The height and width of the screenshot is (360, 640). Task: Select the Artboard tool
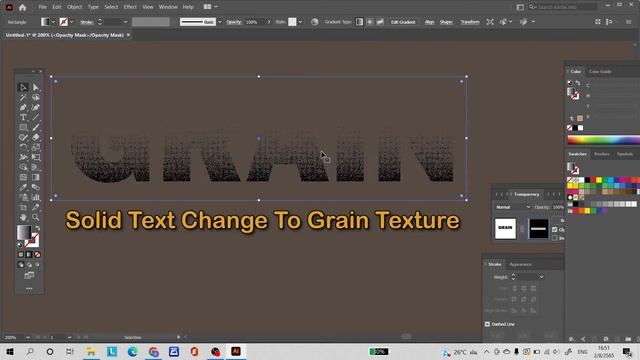pyautogui.click(x=23, y=207)
